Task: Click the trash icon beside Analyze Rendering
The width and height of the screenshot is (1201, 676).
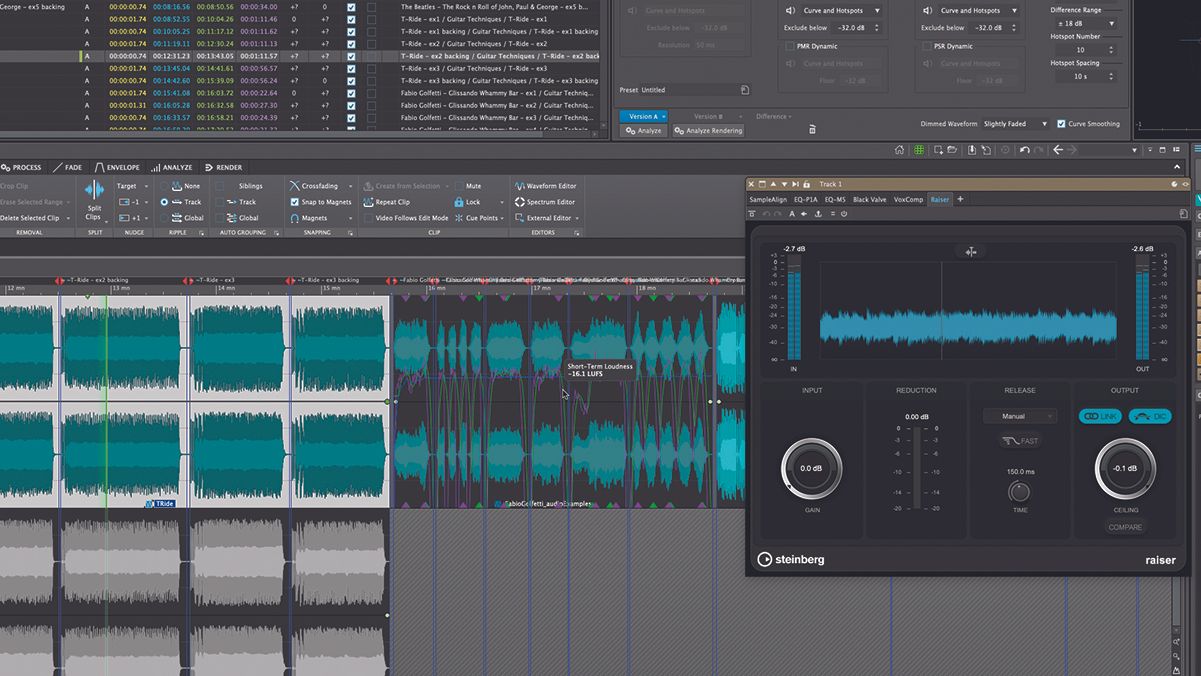Action: tap(812, 130)
